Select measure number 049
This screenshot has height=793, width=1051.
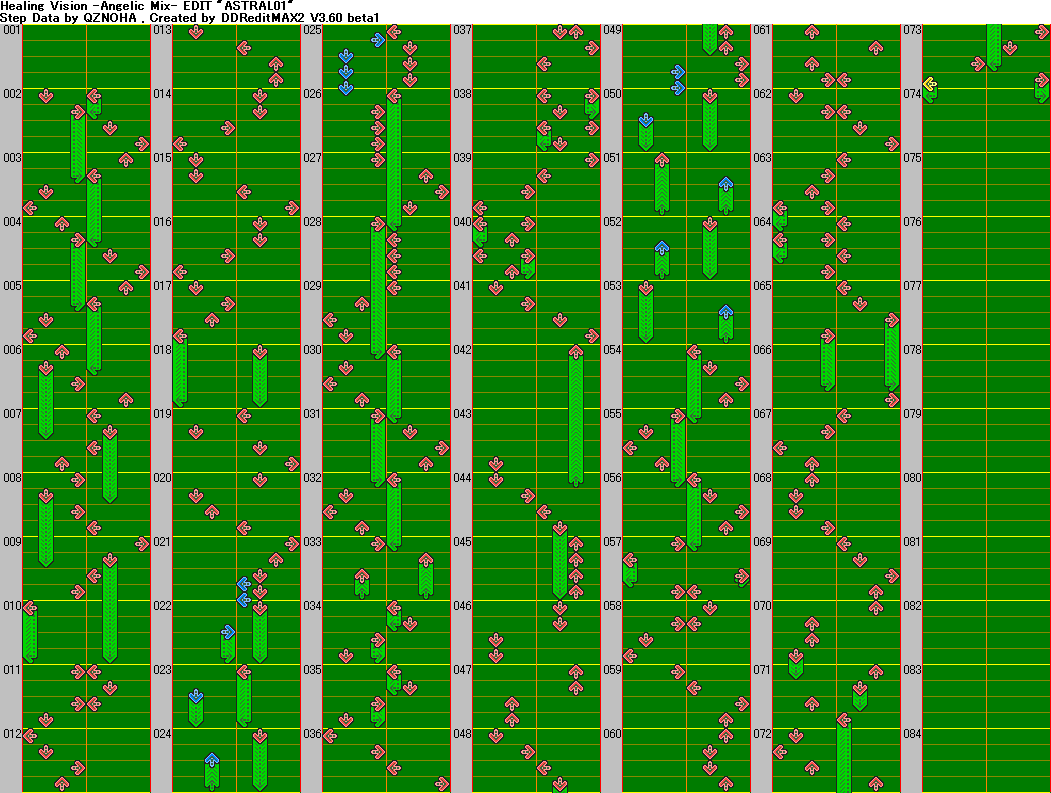(612, 30)
